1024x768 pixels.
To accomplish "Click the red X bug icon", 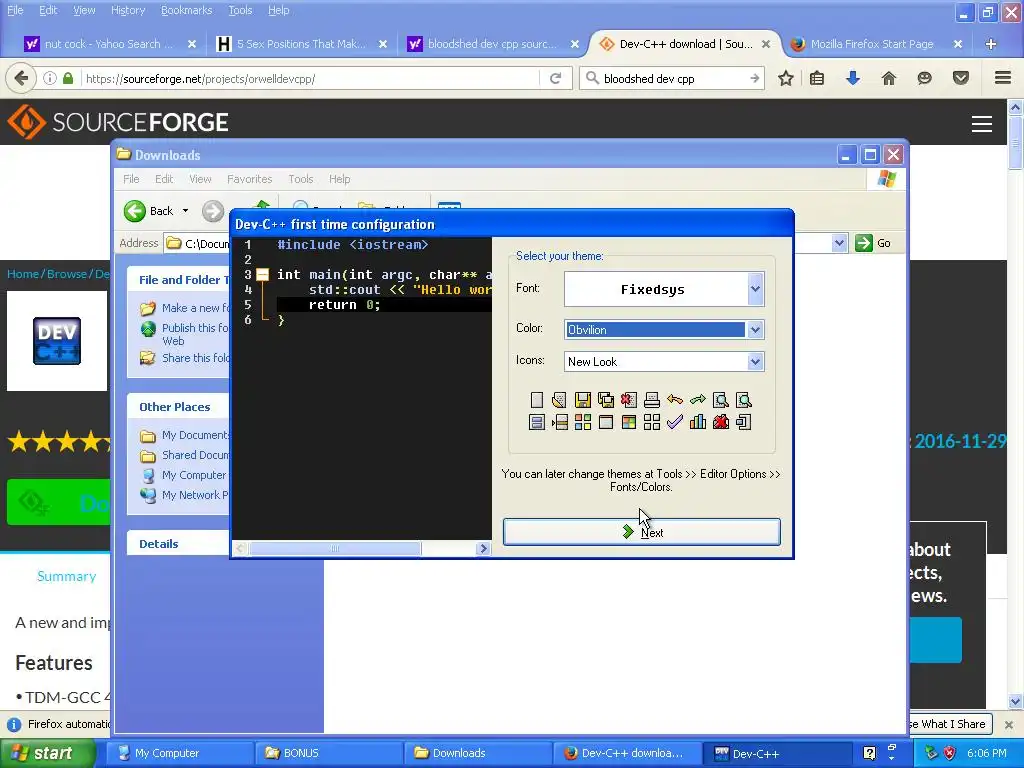I will click(720, 423).
